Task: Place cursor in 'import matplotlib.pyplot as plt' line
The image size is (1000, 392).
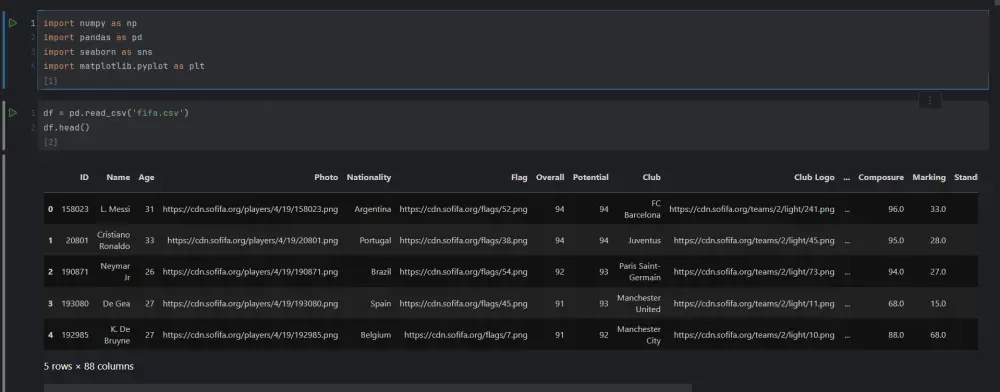Action: pos(124,66)
